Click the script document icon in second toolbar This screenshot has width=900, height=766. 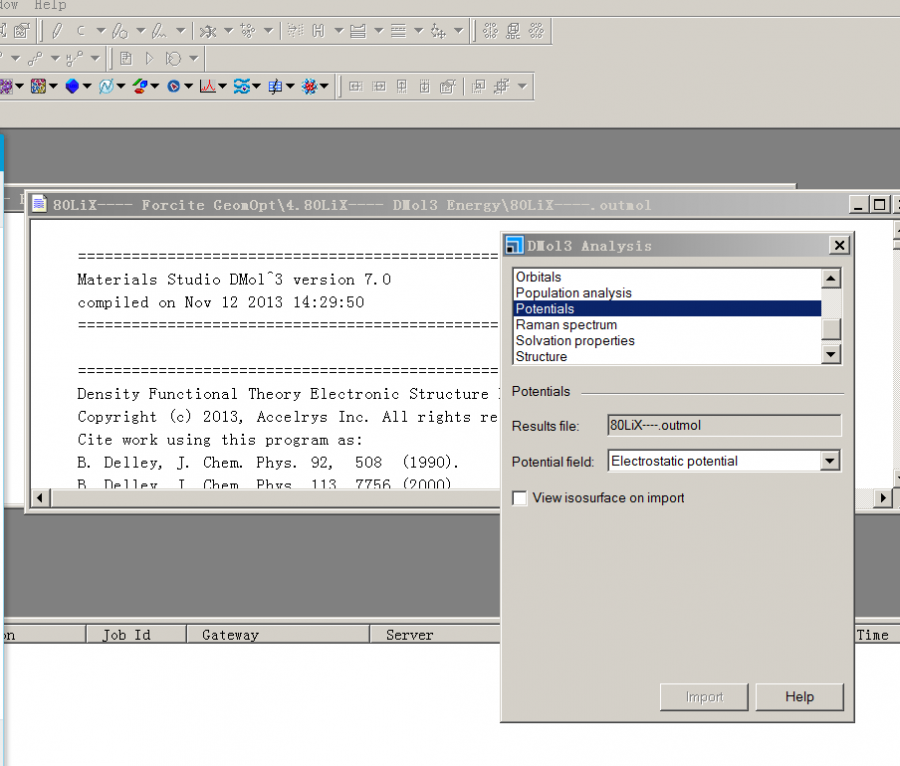coord(126,58)
